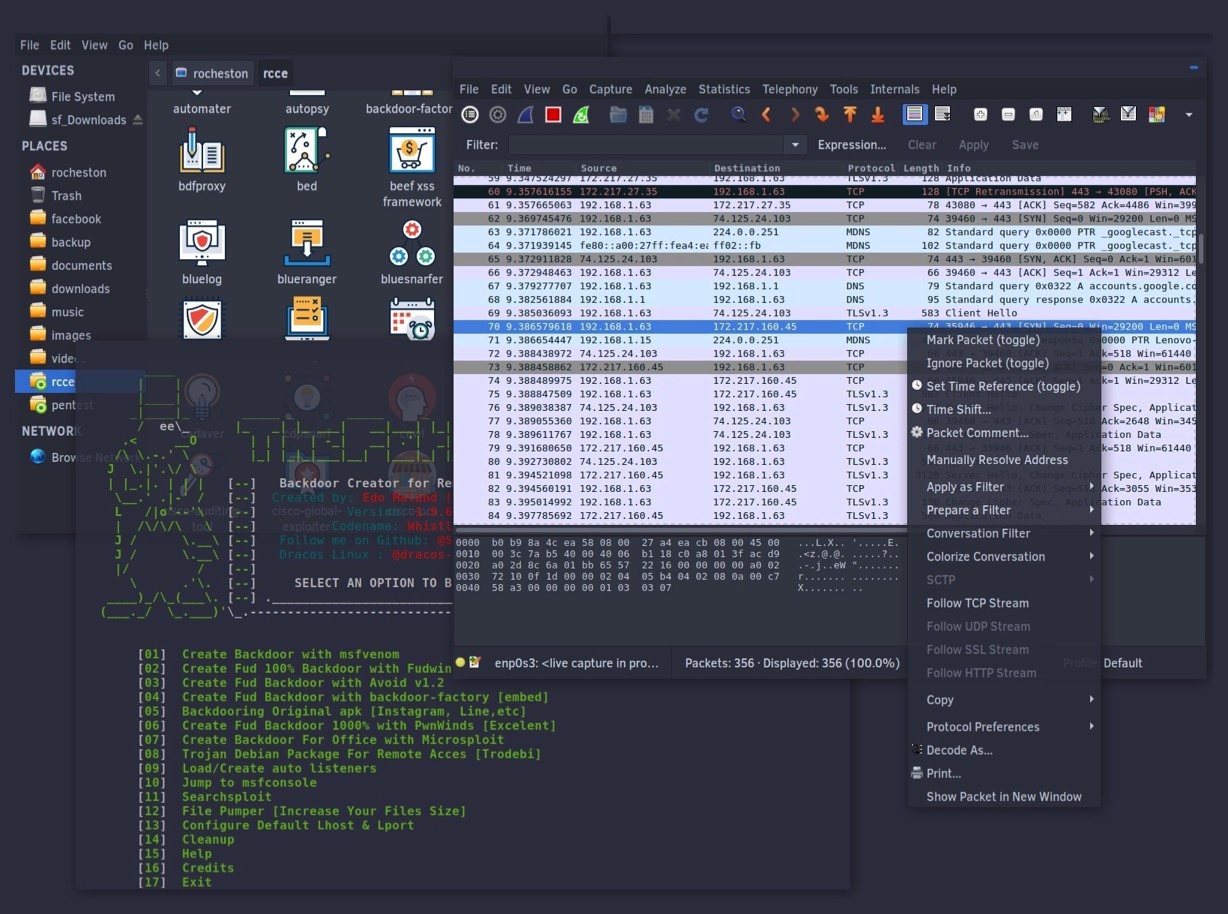The height and width of the screenshot is (914, 1228).
Task: Click the Expression... button beside the filter
Action: 852,145
